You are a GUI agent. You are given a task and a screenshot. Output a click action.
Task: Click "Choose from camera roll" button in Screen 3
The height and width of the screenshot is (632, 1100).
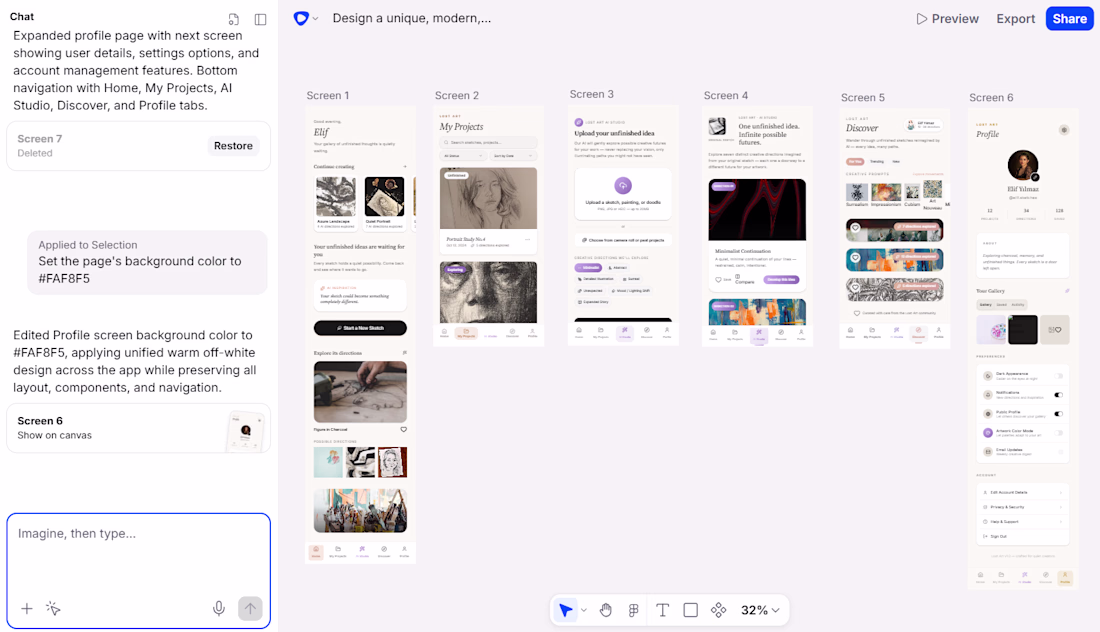[623, 240]
